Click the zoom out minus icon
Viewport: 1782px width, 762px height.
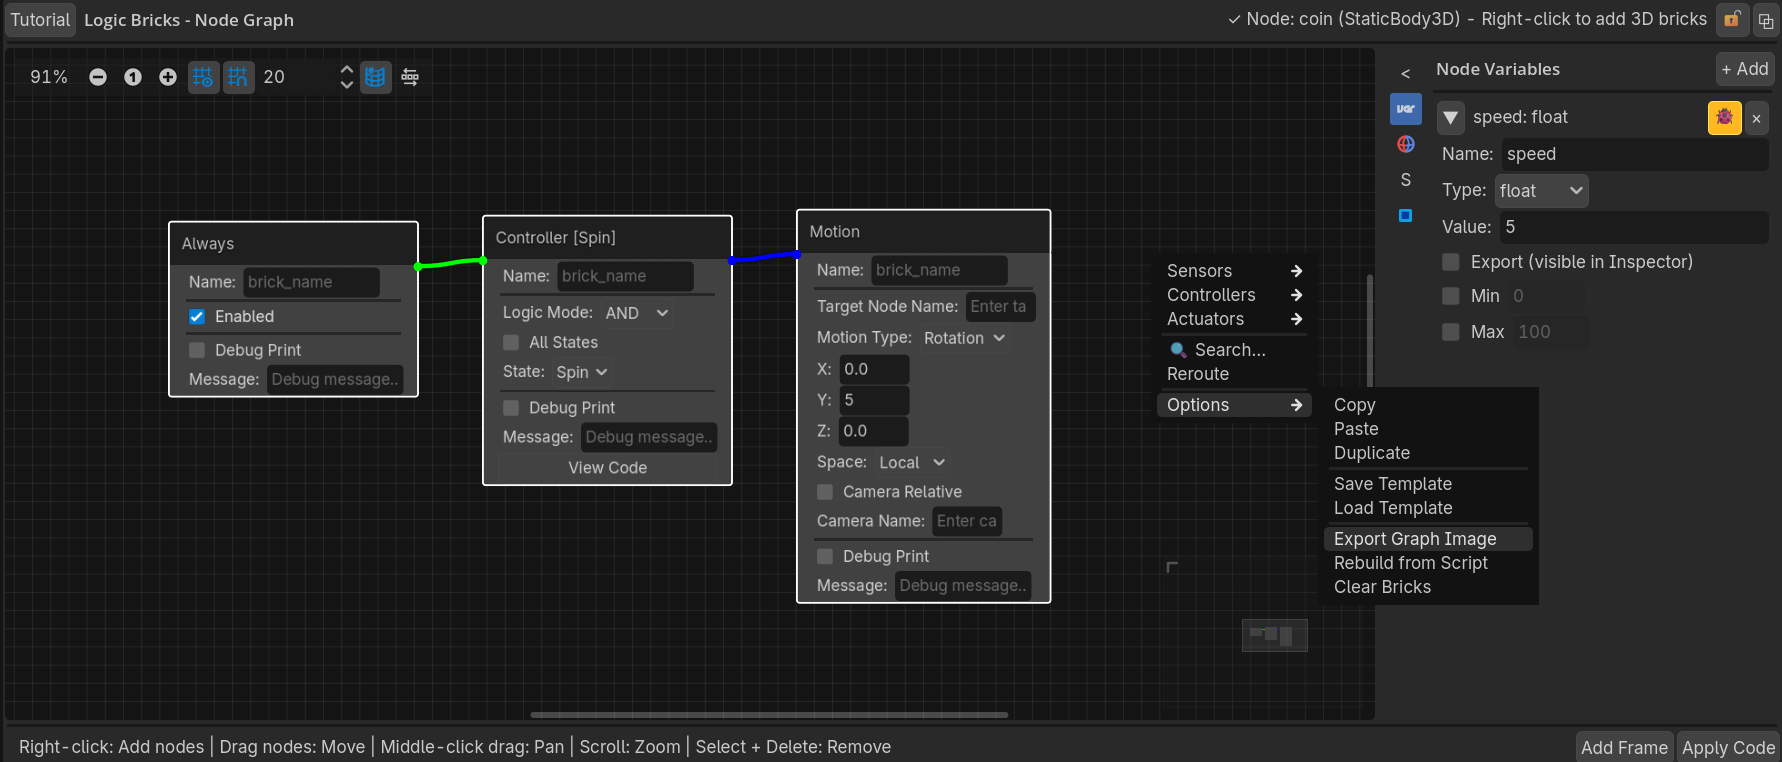[98, 77]
